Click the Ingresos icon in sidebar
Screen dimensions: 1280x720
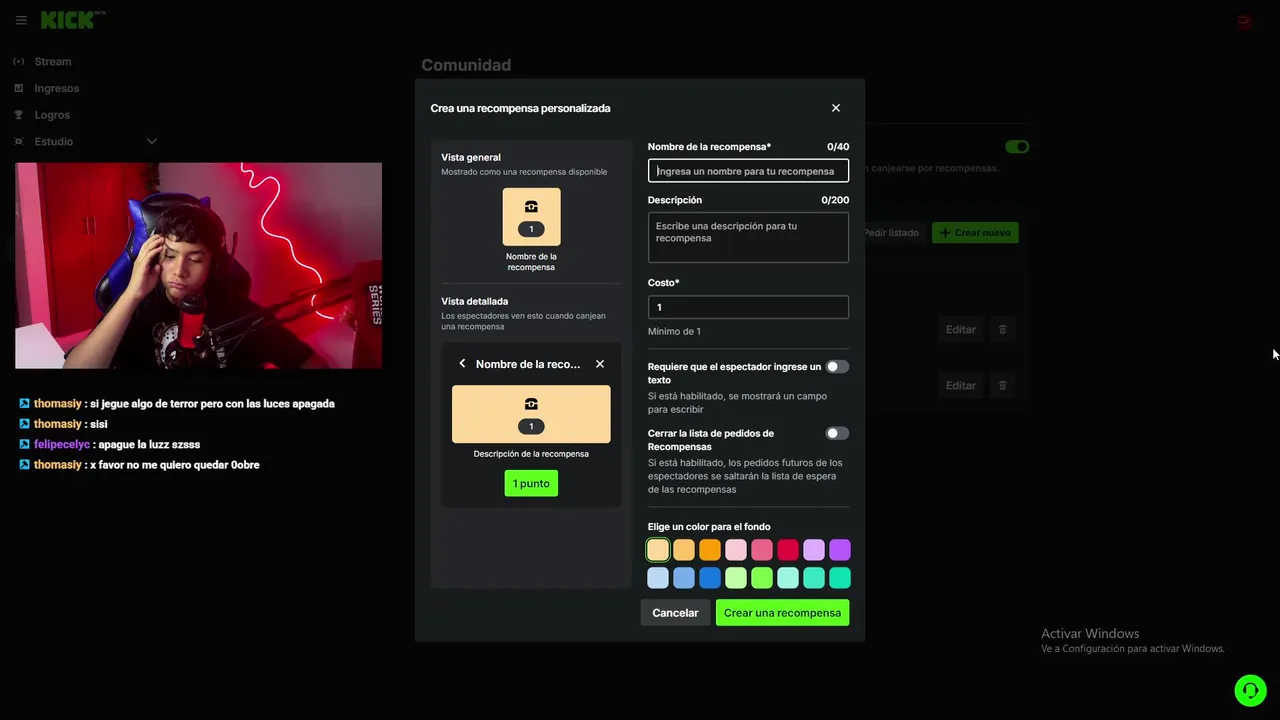(x=19, y=88)
